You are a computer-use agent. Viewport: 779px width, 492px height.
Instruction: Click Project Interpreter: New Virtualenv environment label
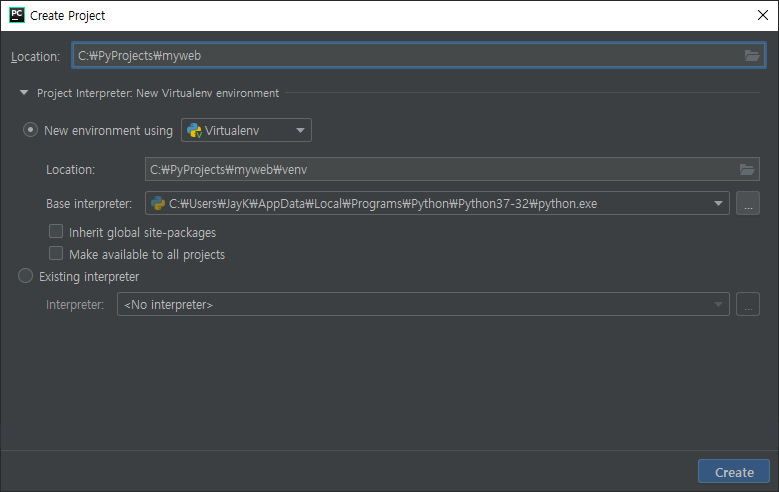[158, 93]
